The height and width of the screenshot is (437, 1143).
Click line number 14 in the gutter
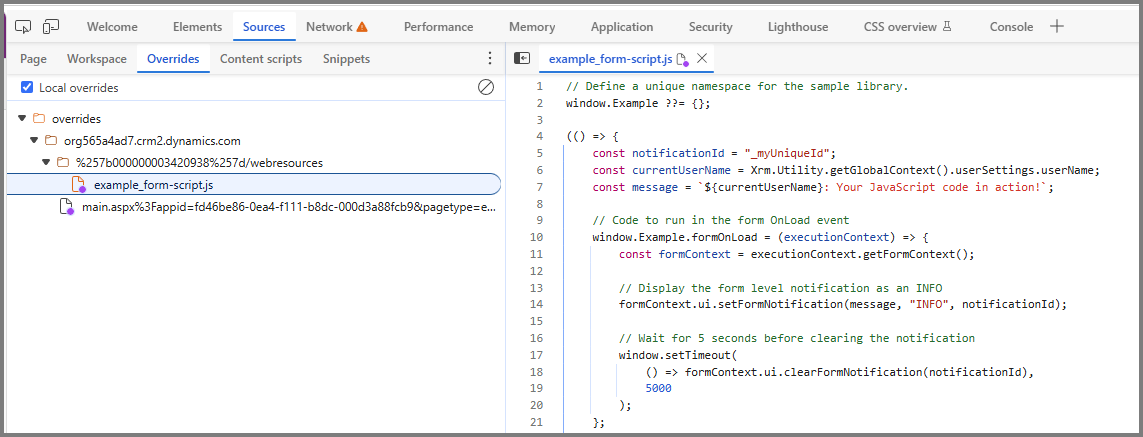point(537,304)
